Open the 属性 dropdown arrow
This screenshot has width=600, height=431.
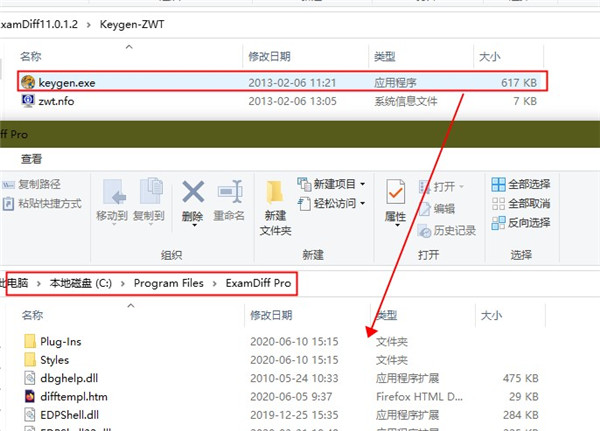[x=397, y=225]
